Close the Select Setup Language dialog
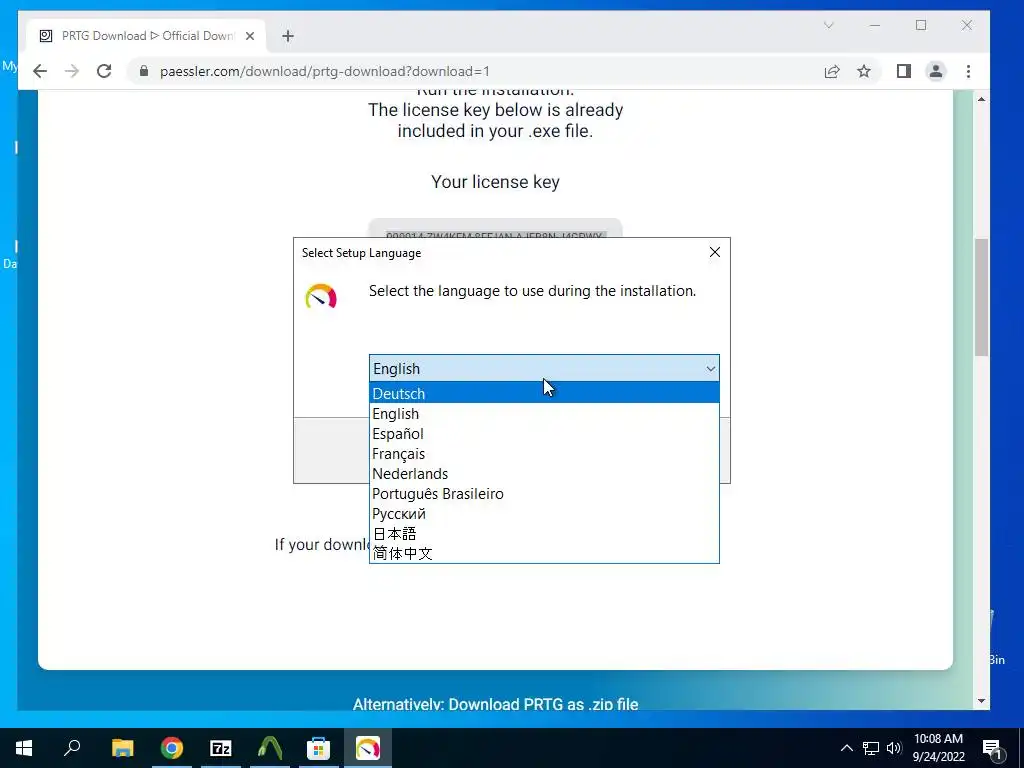 tap(714, 252)
